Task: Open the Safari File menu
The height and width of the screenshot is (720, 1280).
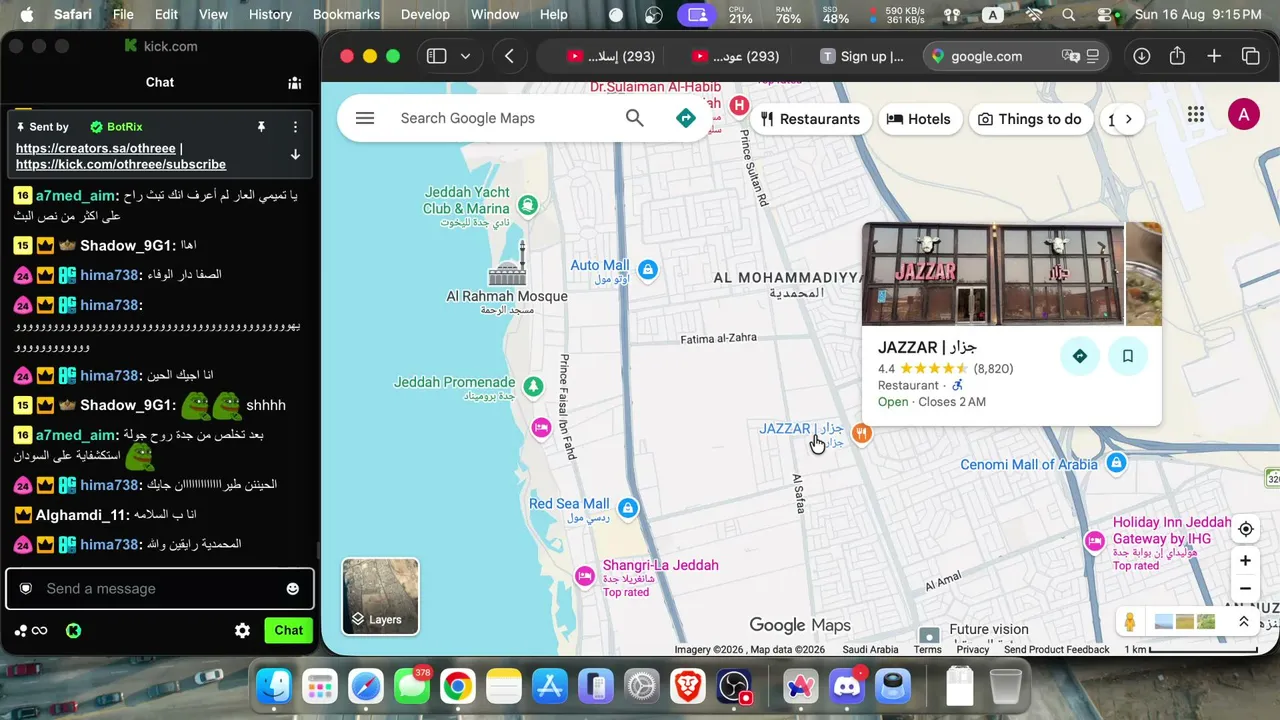Action: (123, 15)
